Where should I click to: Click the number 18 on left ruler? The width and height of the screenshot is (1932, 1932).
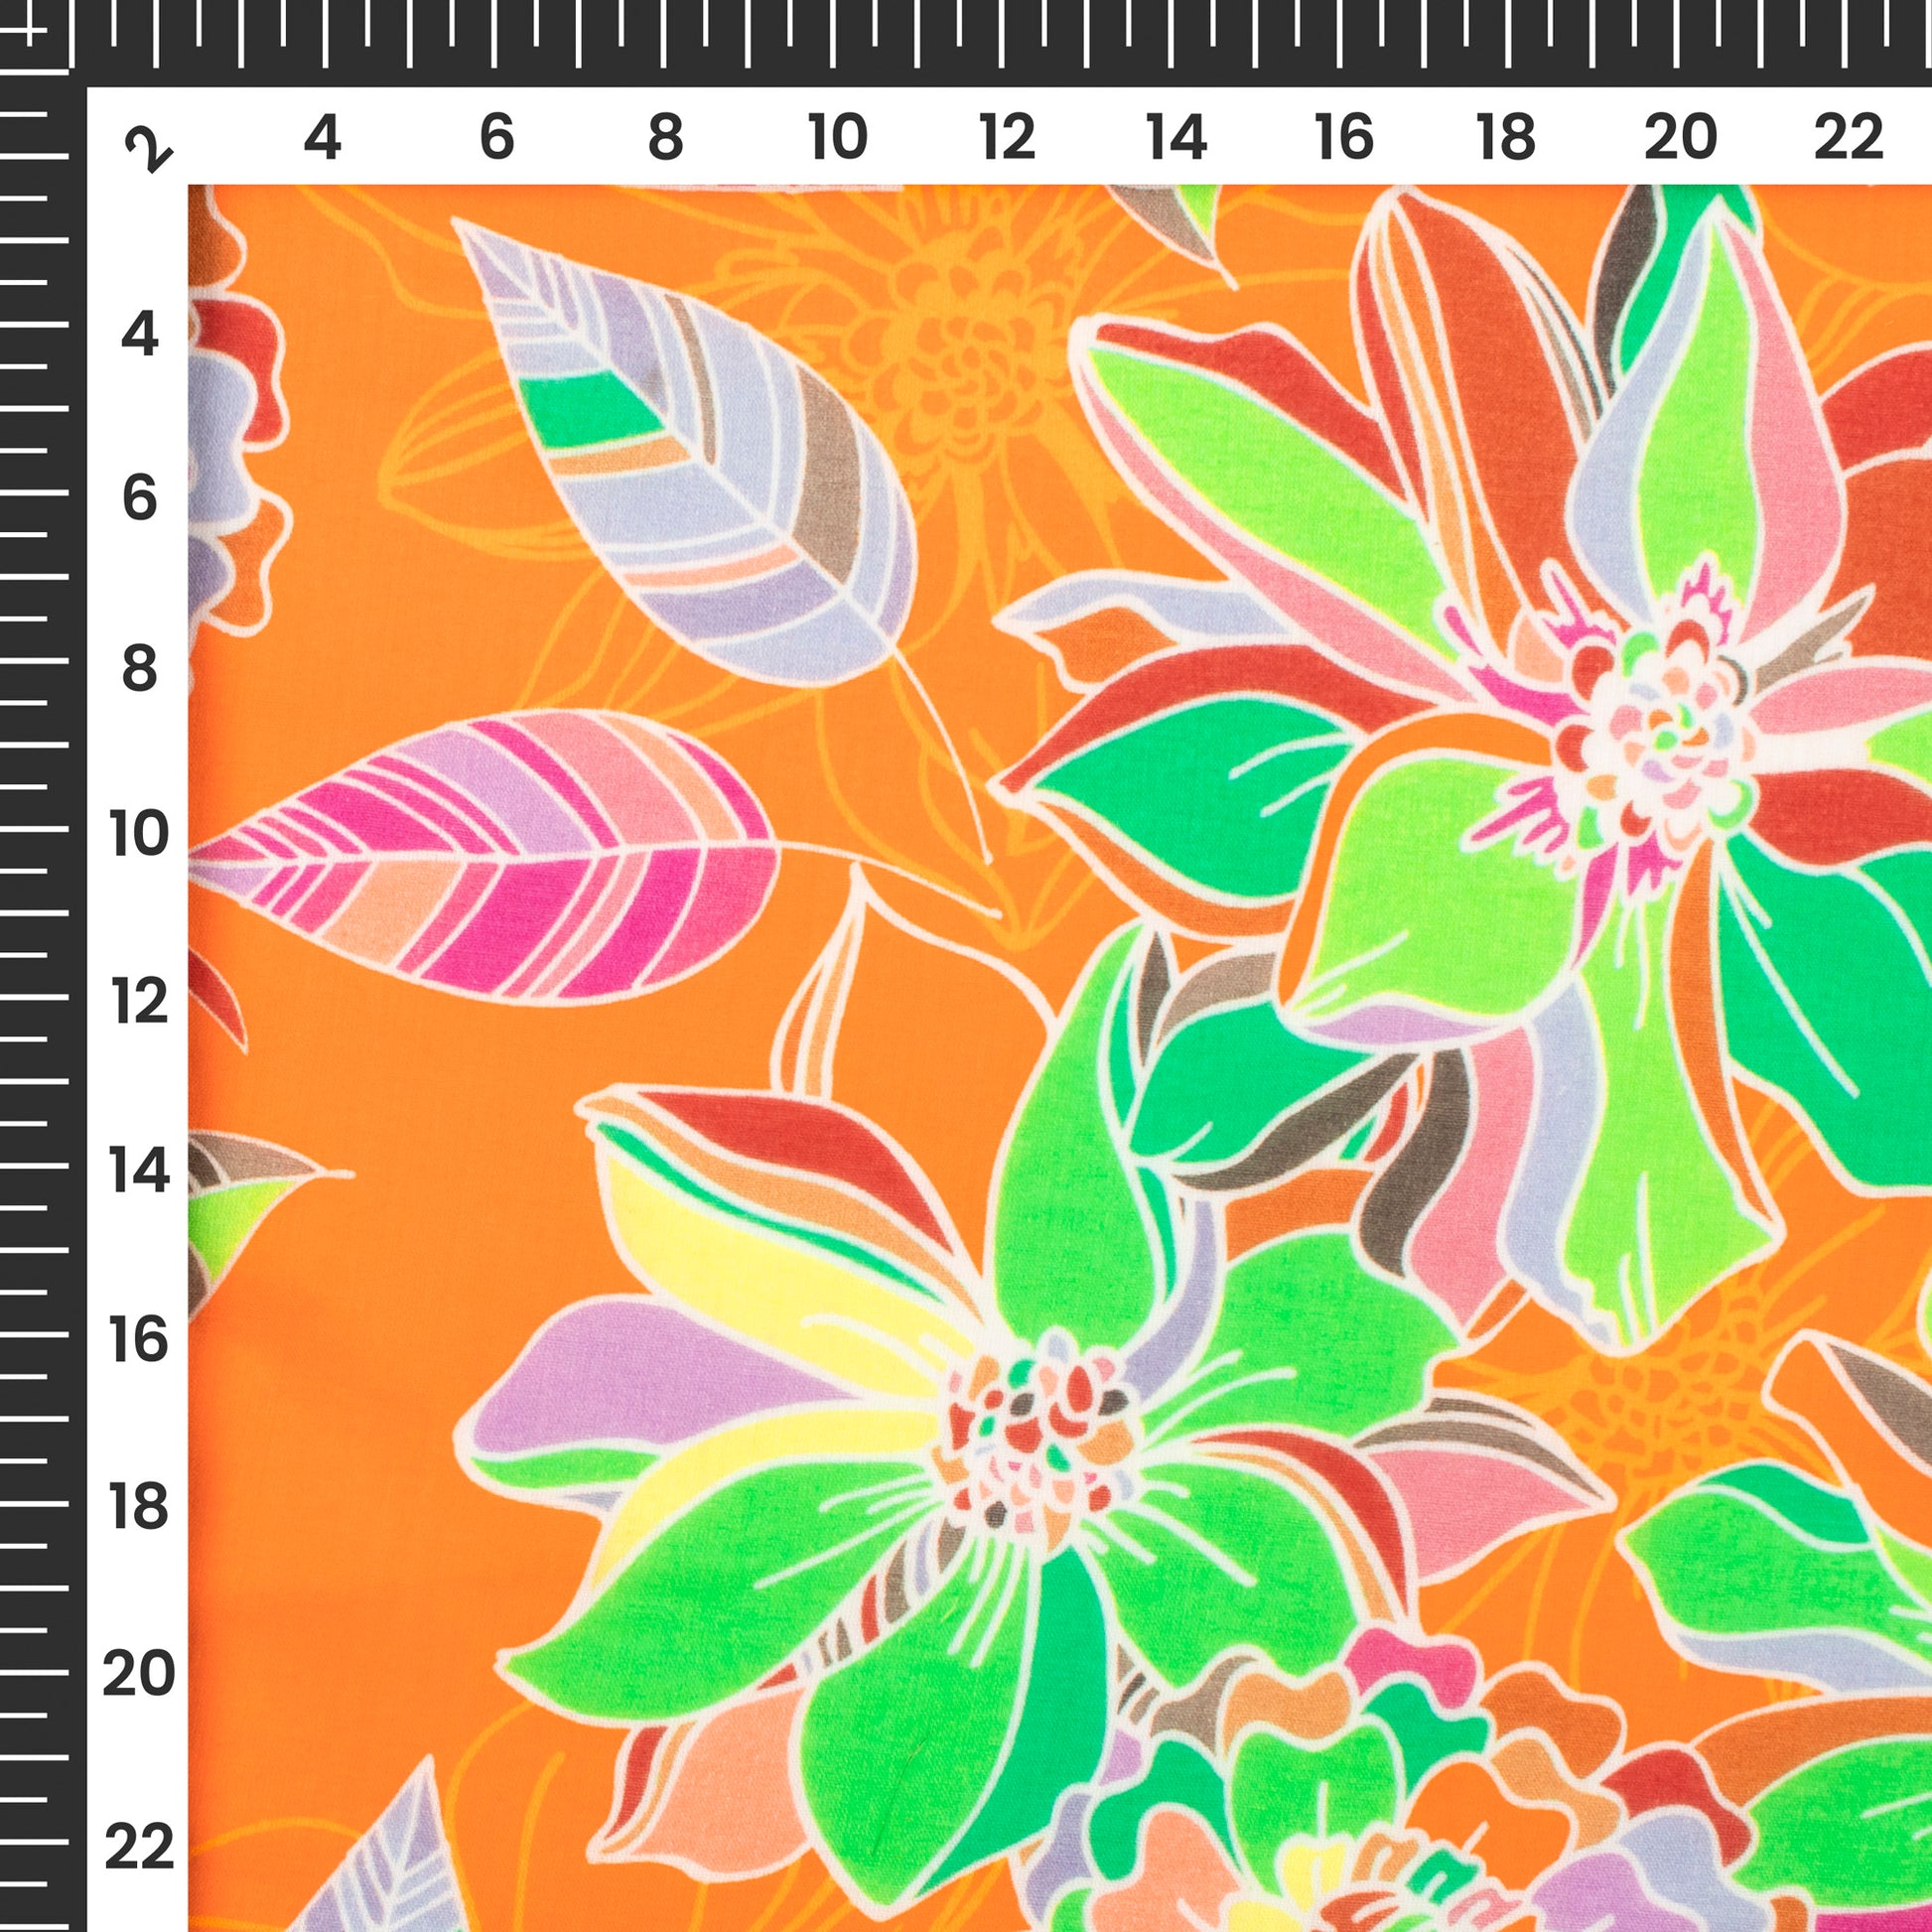coord(140,1508)
